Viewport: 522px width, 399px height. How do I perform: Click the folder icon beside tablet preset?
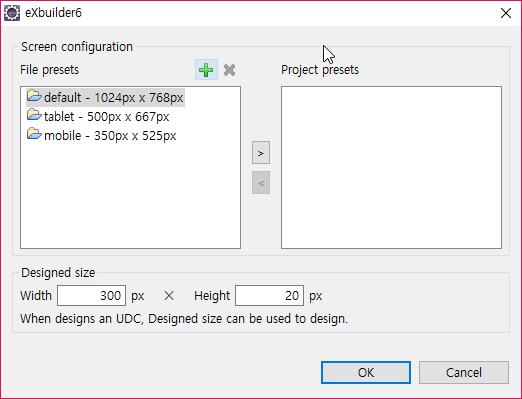pos(34,115)
